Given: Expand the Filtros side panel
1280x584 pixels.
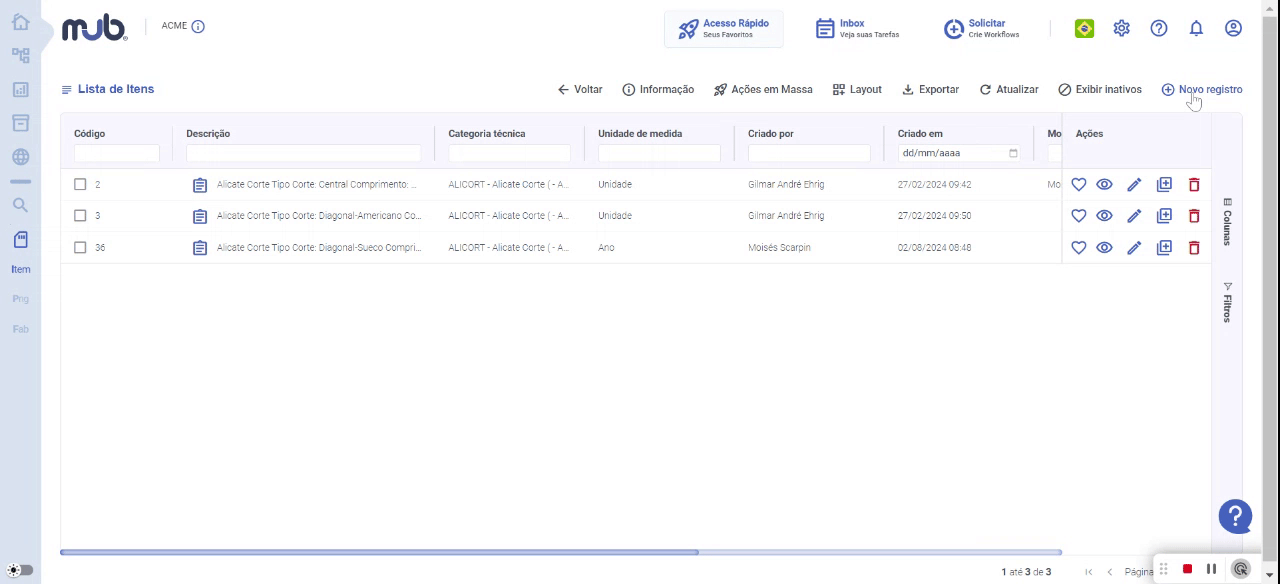Looking at the screenshot, I should coord(1227,302).
